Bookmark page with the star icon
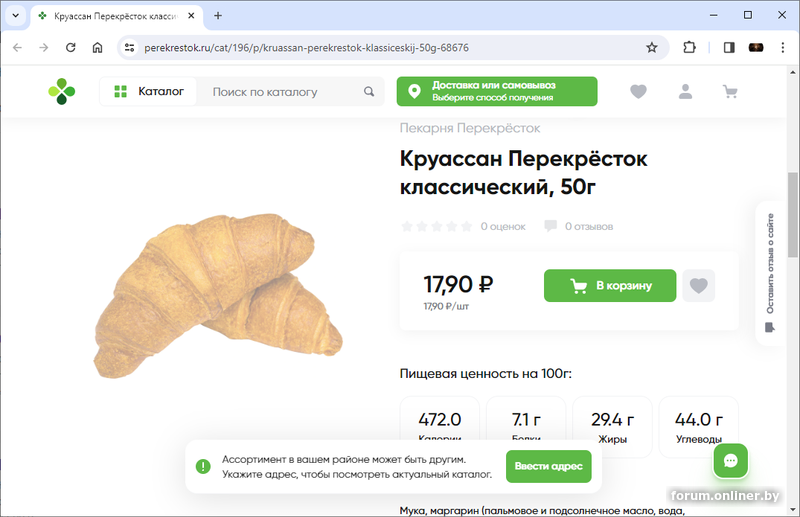Viewport: 800px width, 517px height. pyautogui.click(x=652, y=47)
